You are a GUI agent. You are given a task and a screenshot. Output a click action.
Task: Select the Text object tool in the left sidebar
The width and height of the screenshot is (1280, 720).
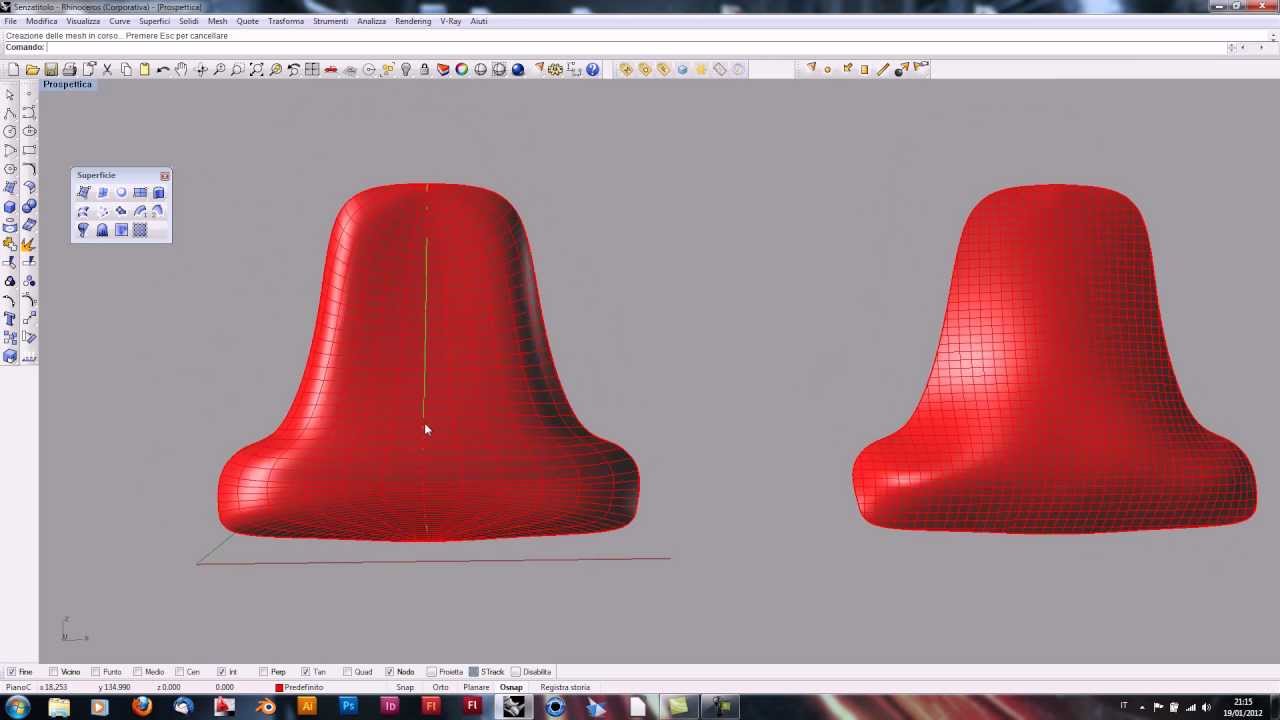coord(10,319)
